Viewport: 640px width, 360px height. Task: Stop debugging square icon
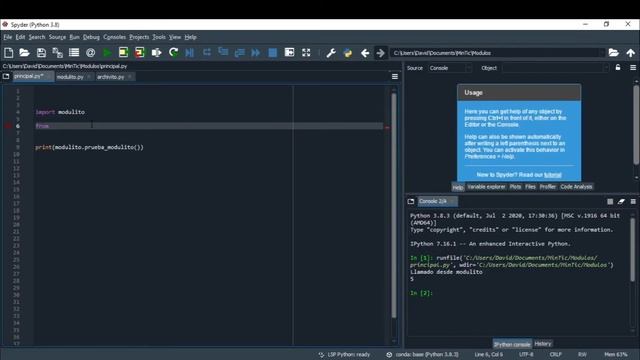click(x=273, y=53)
